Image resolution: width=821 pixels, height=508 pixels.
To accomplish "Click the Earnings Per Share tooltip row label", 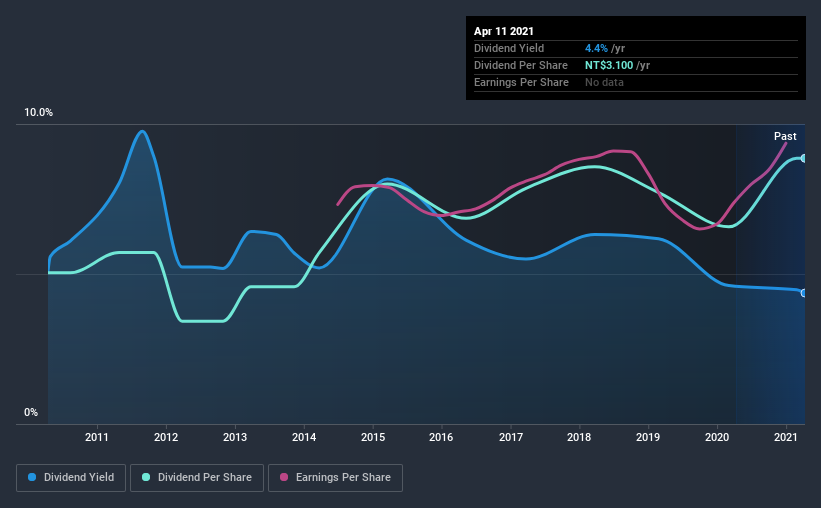I will pos(522,82).
